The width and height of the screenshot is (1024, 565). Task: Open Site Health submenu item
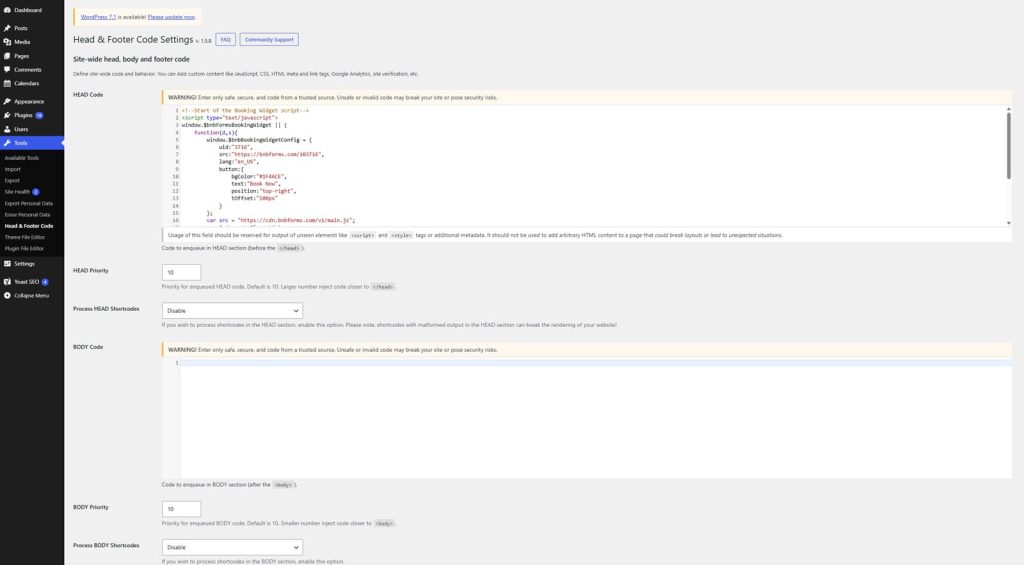tap(18, 192)
